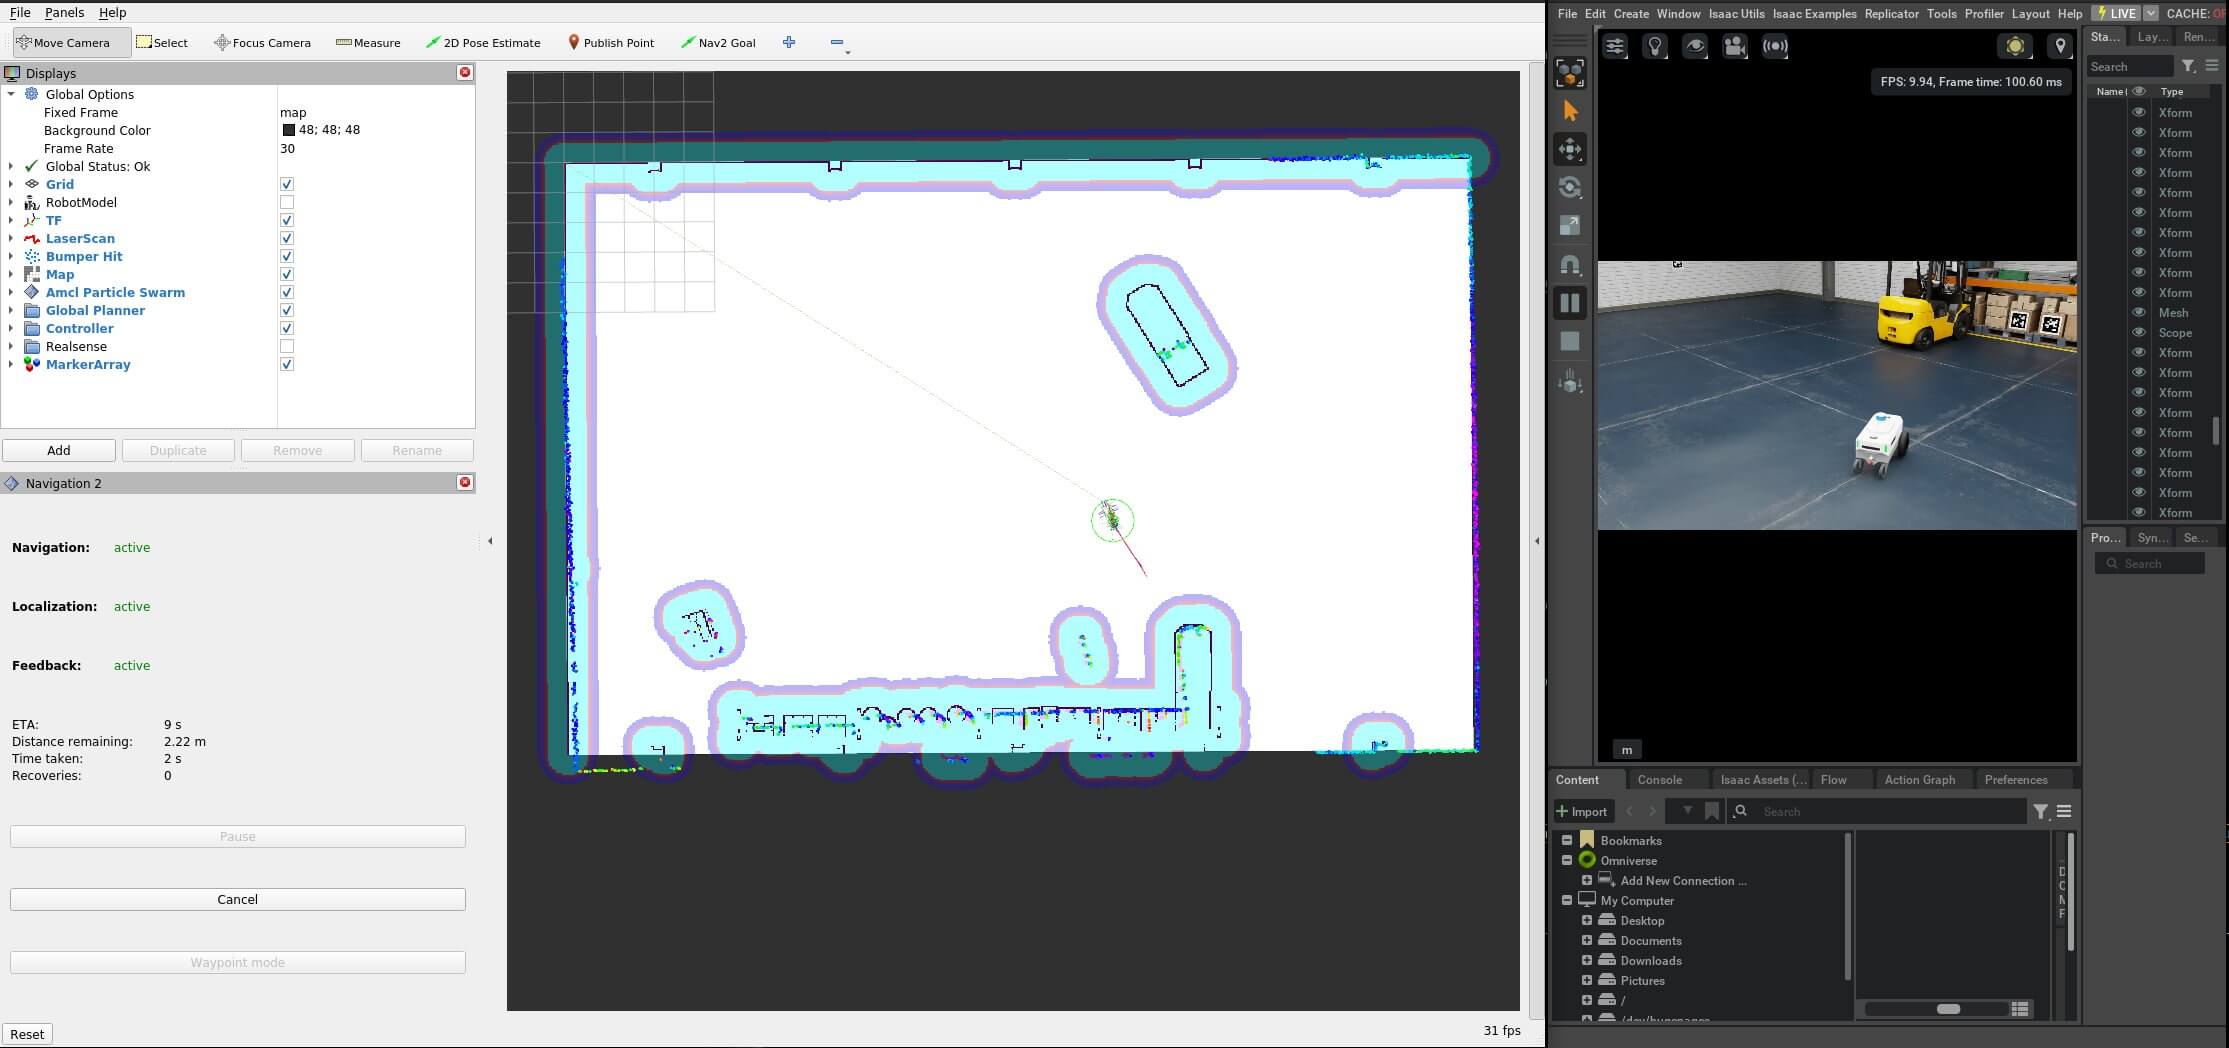Viewport: 2229px width, 1048px height.
Task: Open the viewport camera menu icon
Action: pyautogui.click(x=1734, y=46)
